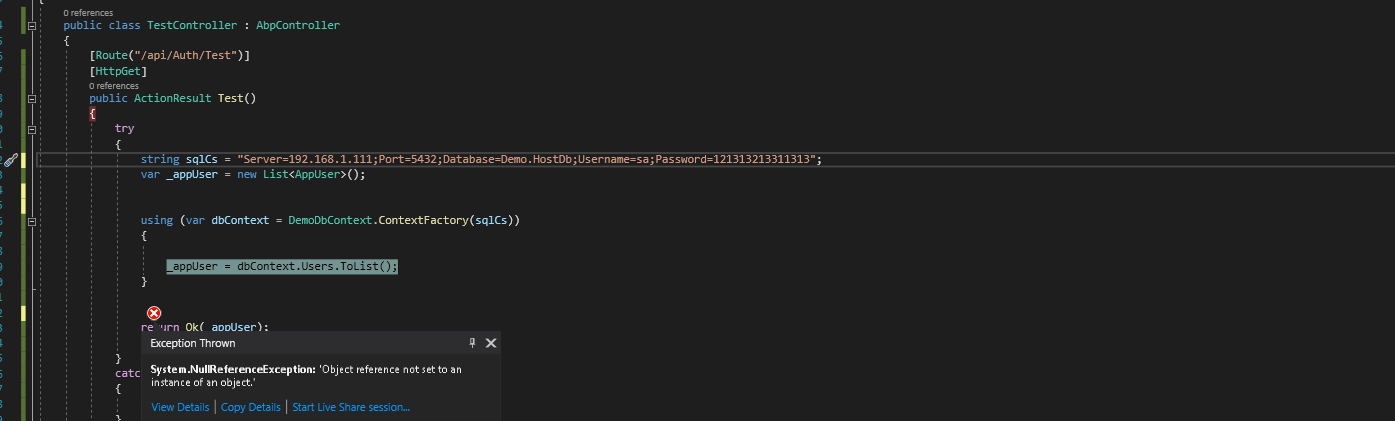
Task: Click the HttpGet attribute
Action: (x=118, y=72)
